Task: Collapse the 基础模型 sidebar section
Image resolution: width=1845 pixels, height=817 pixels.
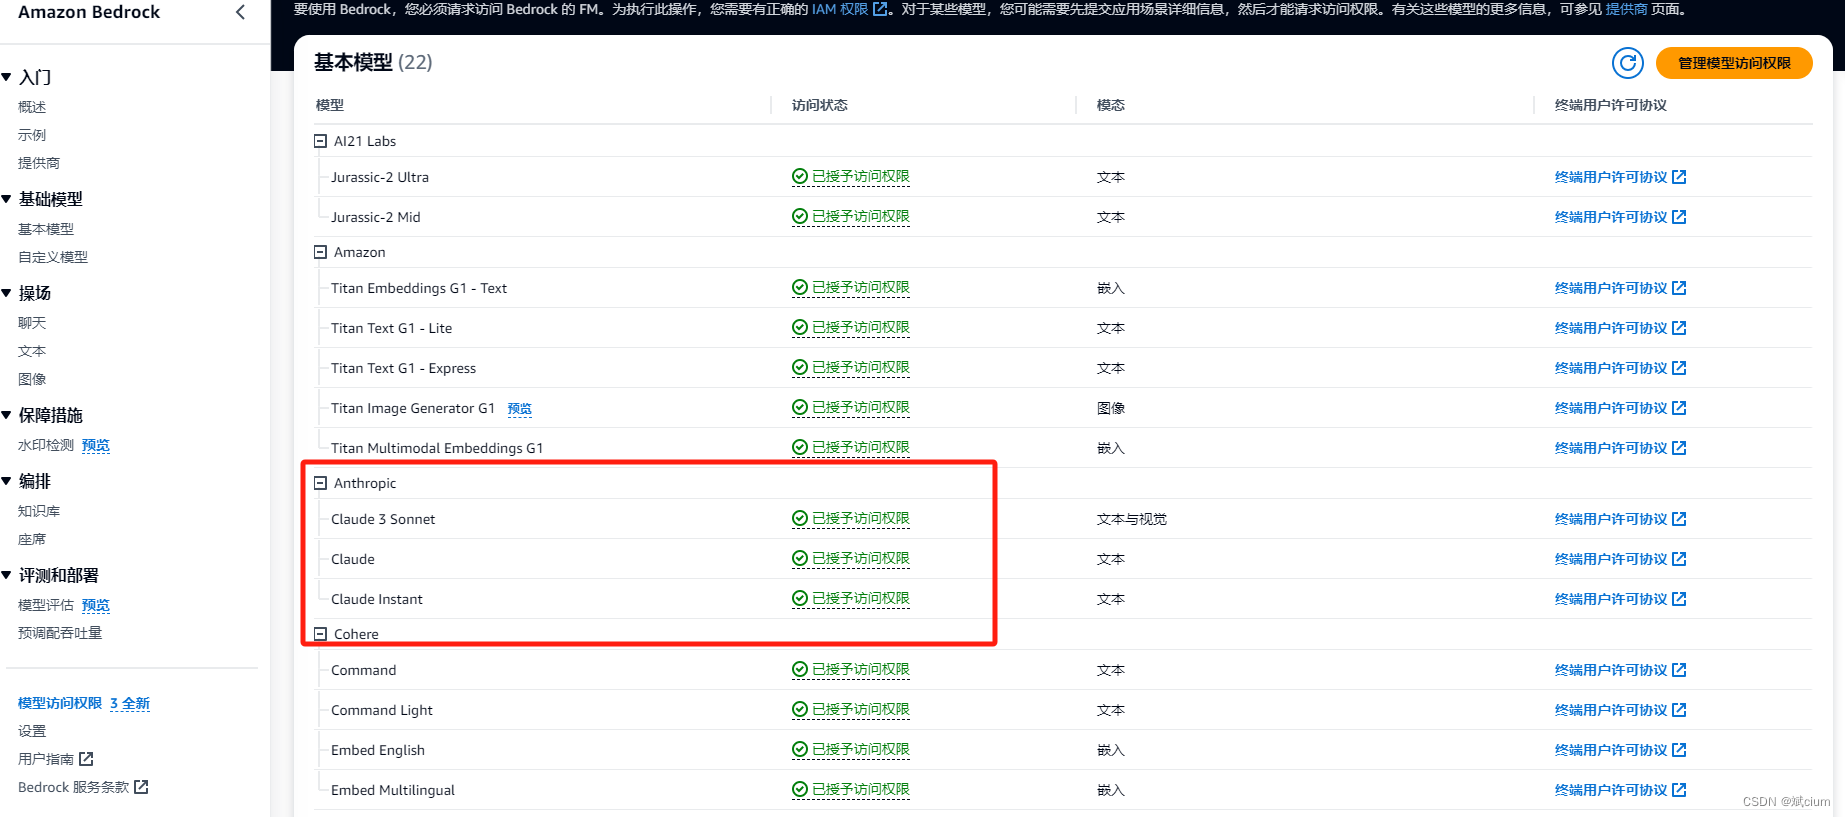Action: tap(7, 199)
